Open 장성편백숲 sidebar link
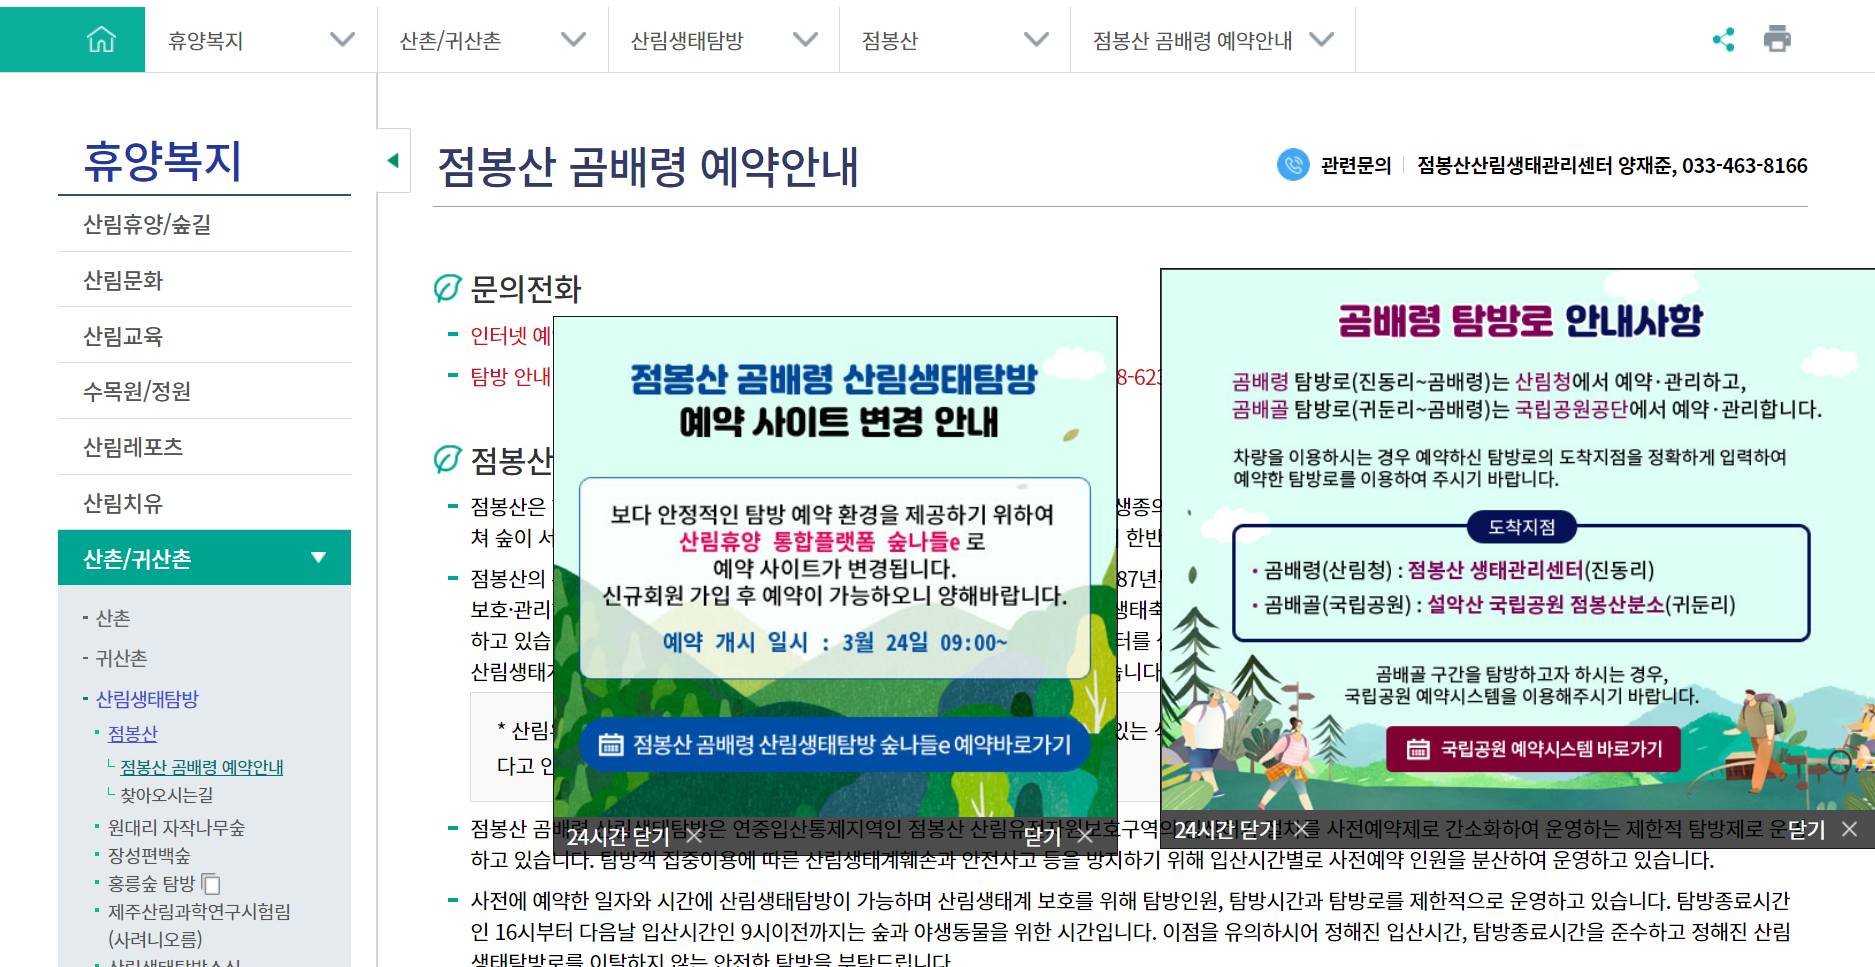This screenshot has width=1875, height=967. [x=149, y=856]
